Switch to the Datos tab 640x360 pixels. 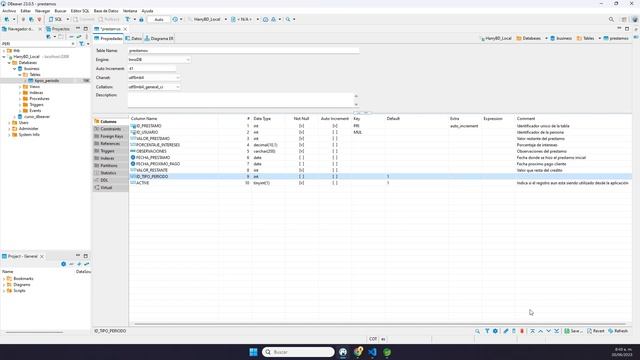tap(133, 38)
